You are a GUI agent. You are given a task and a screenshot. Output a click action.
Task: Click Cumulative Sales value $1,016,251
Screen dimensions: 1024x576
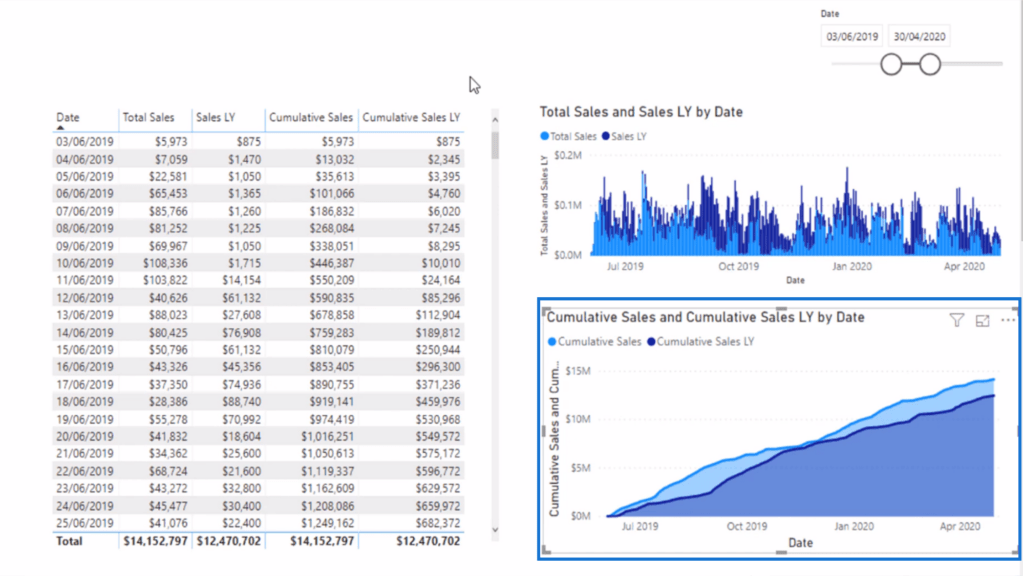328,436
